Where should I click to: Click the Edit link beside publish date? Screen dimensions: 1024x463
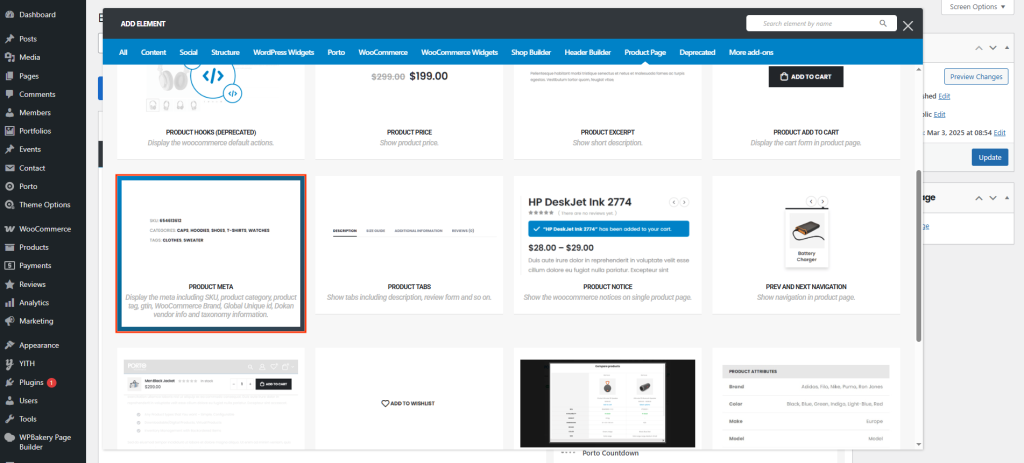1000,131
